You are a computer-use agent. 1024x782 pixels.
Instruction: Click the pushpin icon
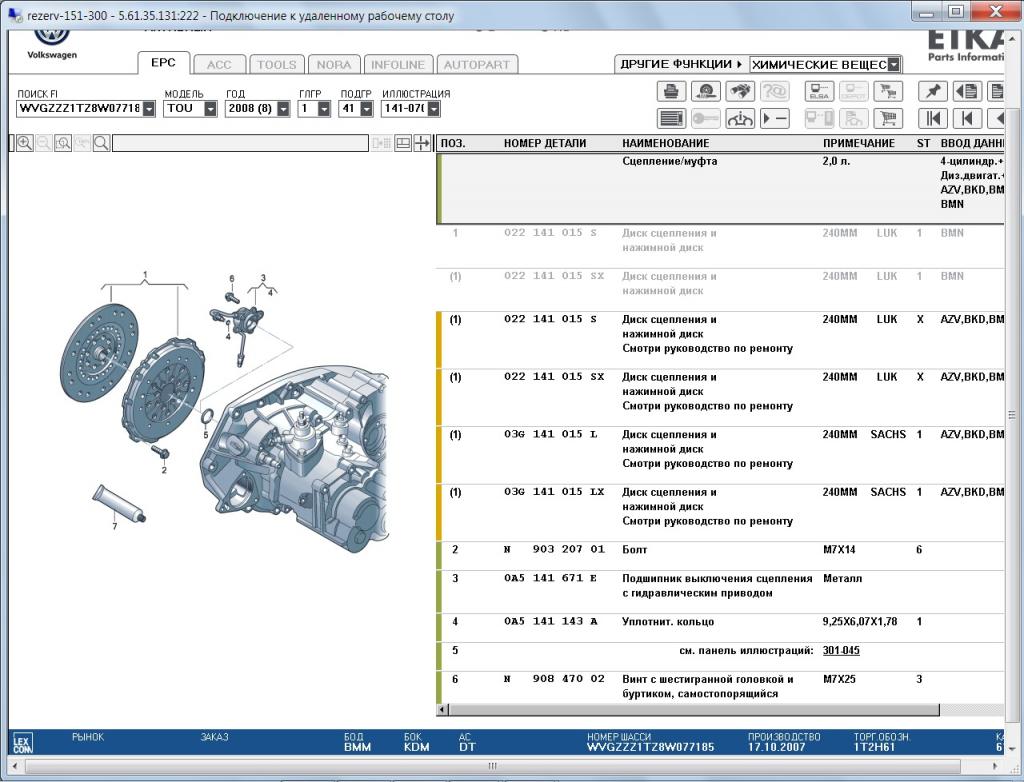[x=933, y=91]
